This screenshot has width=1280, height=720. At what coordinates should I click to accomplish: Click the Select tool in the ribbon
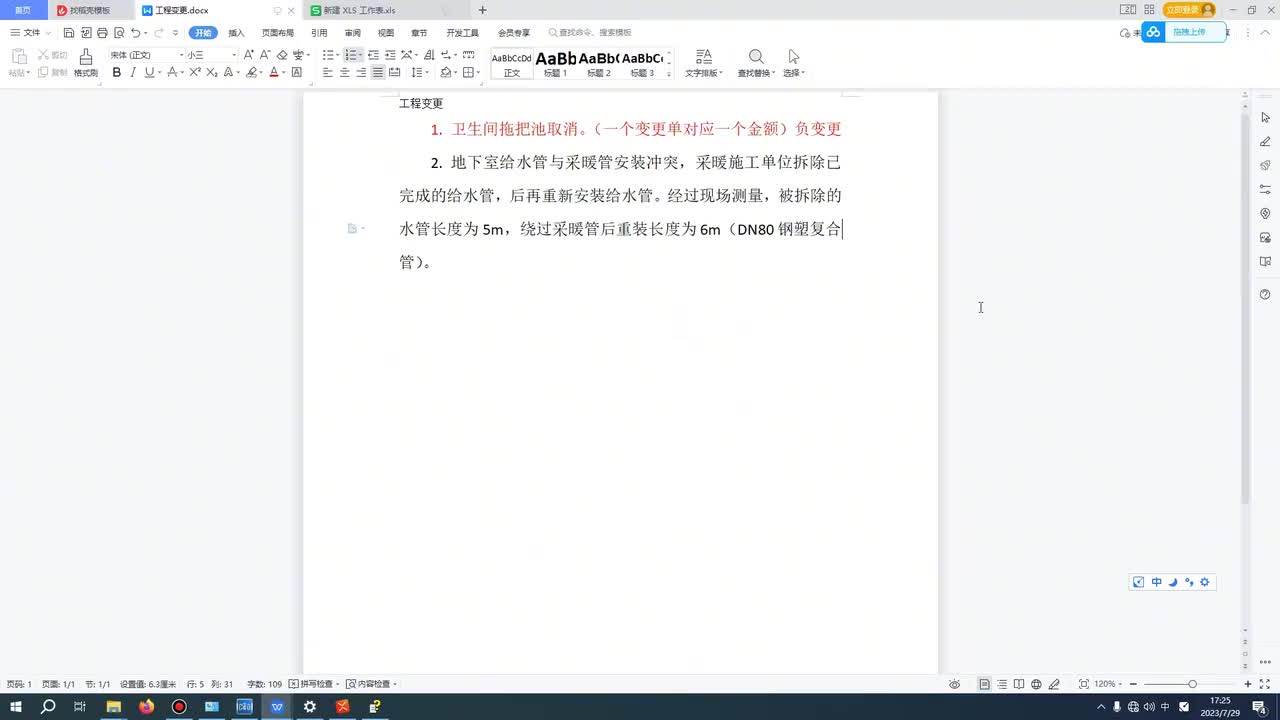pos(793,63)
